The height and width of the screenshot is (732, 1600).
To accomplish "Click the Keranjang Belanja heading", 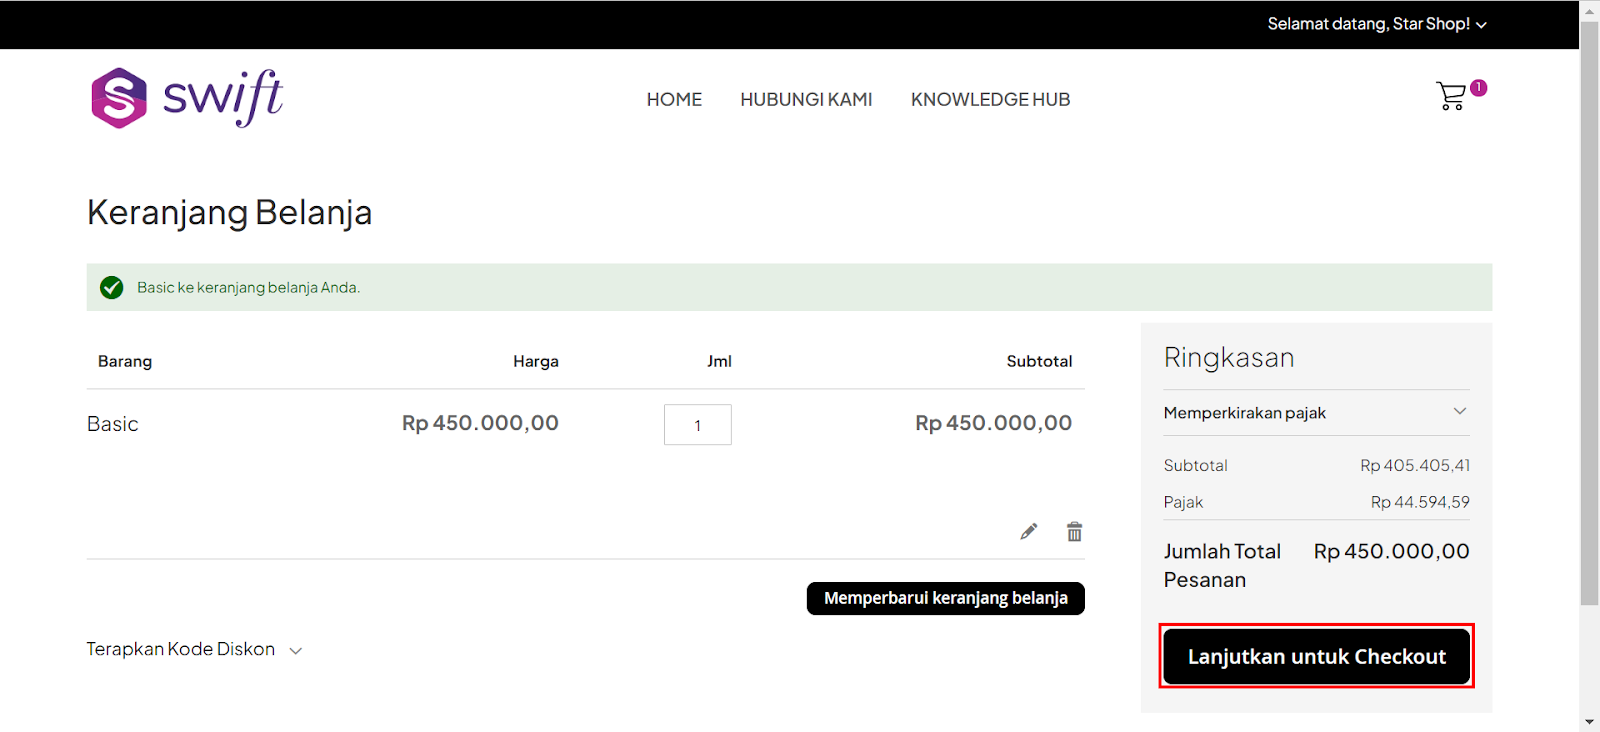I will [229, 213].
